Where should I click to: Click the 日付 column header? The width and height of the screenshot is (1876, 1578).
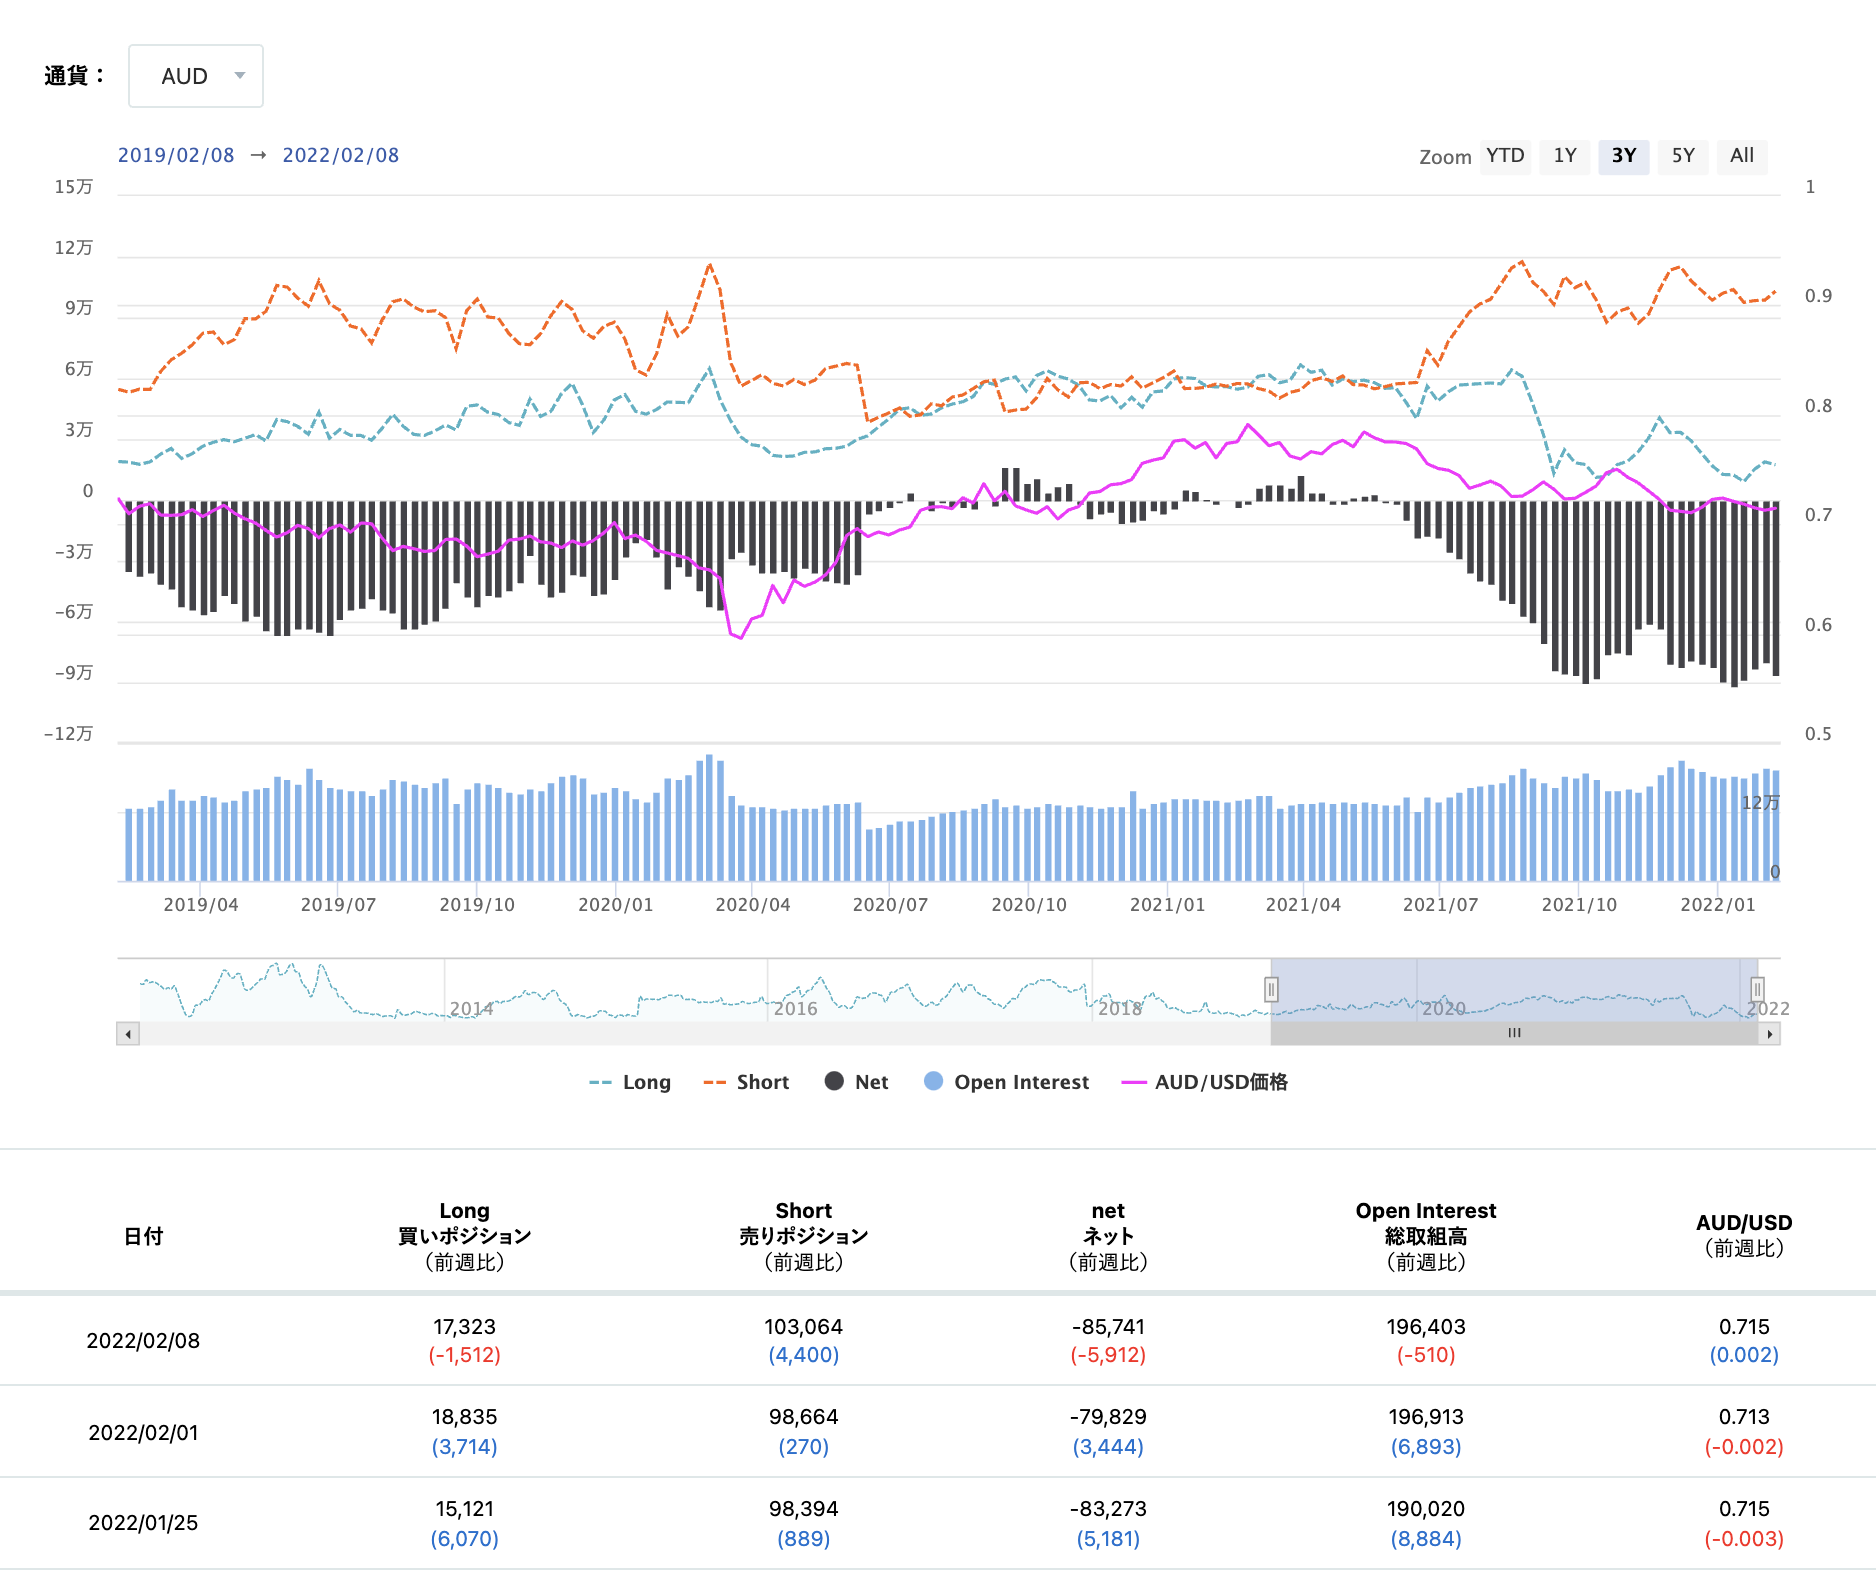pos(143,1236)
